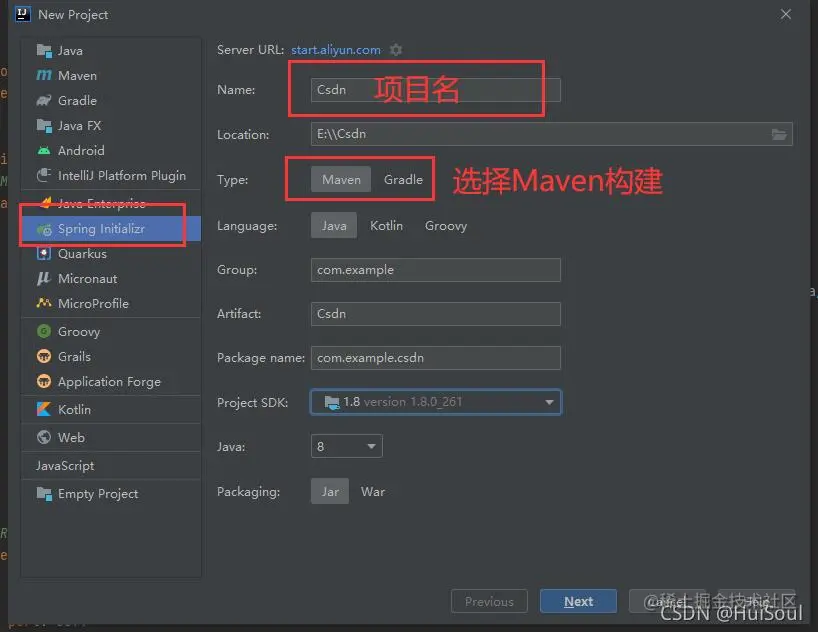Click SDK folder icon in Project SDK field

click(332, 402)
